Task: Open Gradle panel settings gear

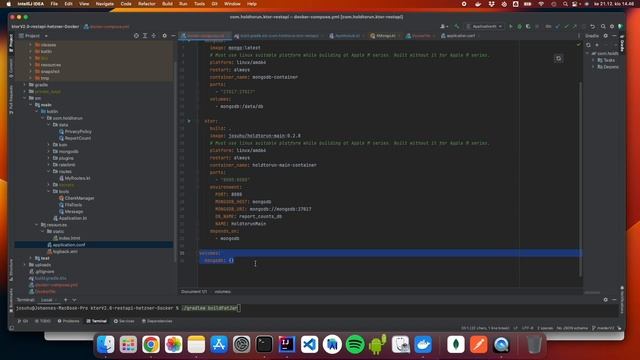Action: (x=606, y=36)
